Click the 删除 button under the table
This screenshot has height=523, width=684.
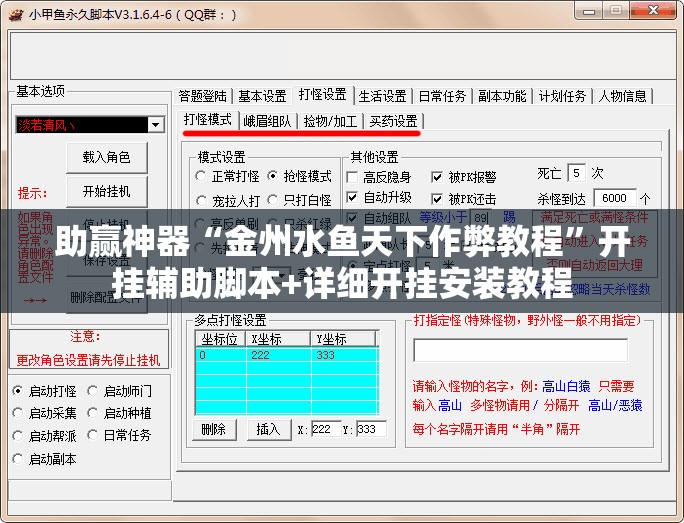(x=214, y=429)
